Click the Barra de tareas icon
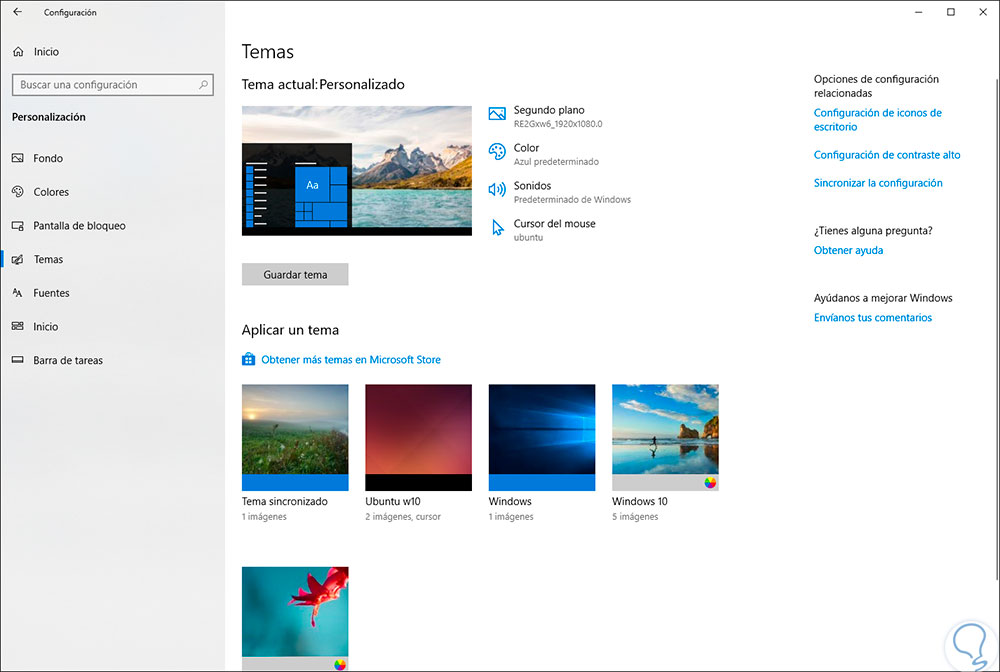The image size is (1000, 672). (18, 360)
